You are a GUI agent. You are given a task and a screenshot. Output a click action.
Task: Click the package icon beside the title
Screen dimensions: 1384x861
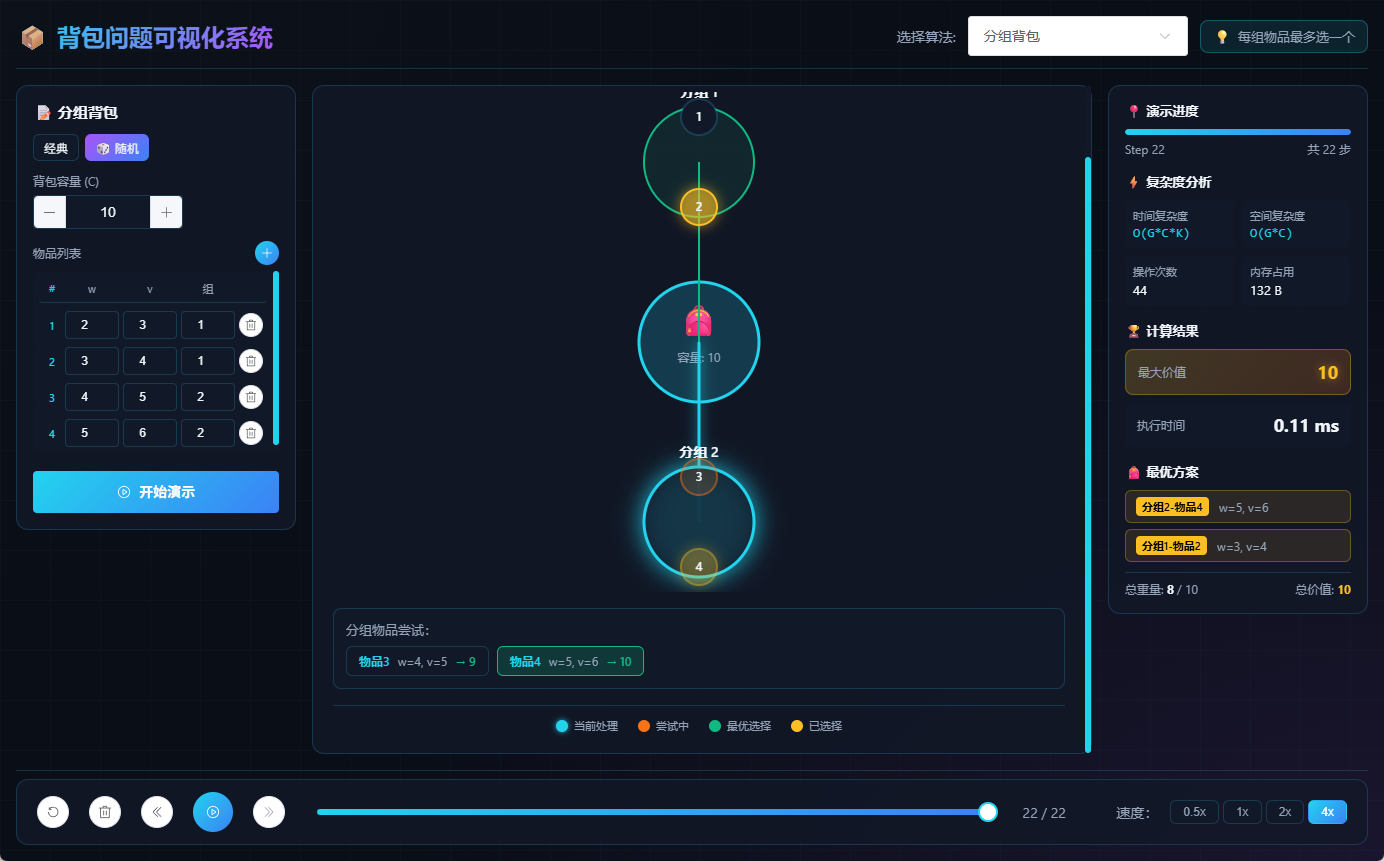[x=33, y=38]
